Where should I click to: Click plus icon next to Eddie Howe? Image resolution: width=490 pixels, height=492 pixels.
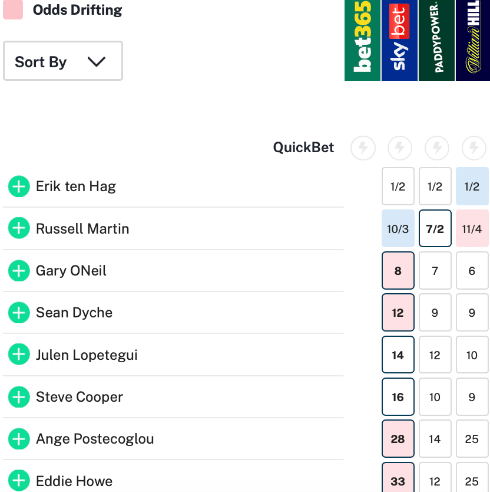(x=19, y=481)
